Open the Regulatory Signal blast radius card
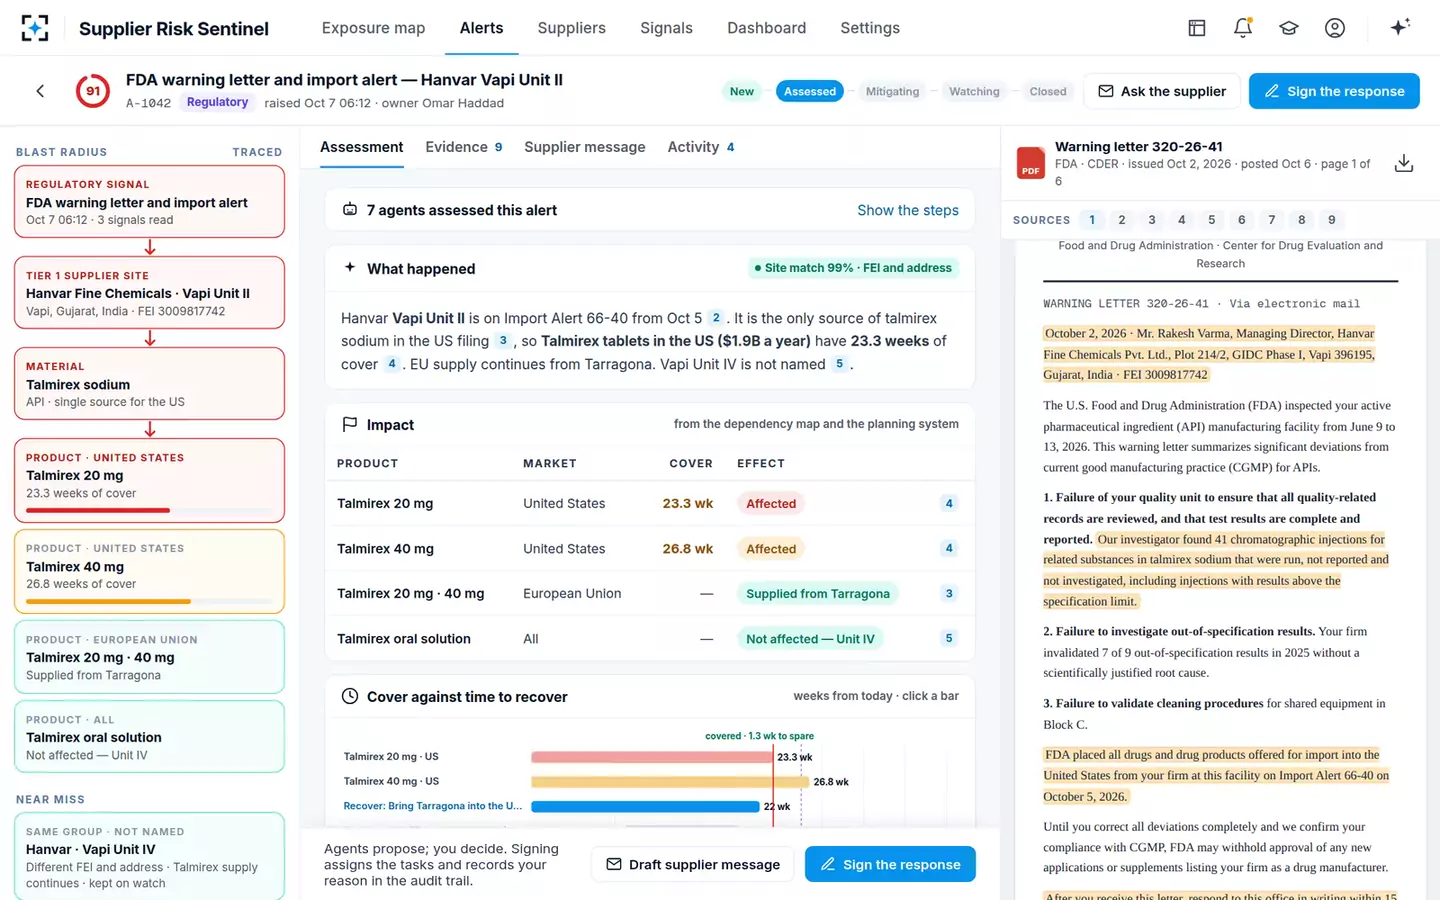The height and width of the screenshot is (900, 1440). (149, 202)
